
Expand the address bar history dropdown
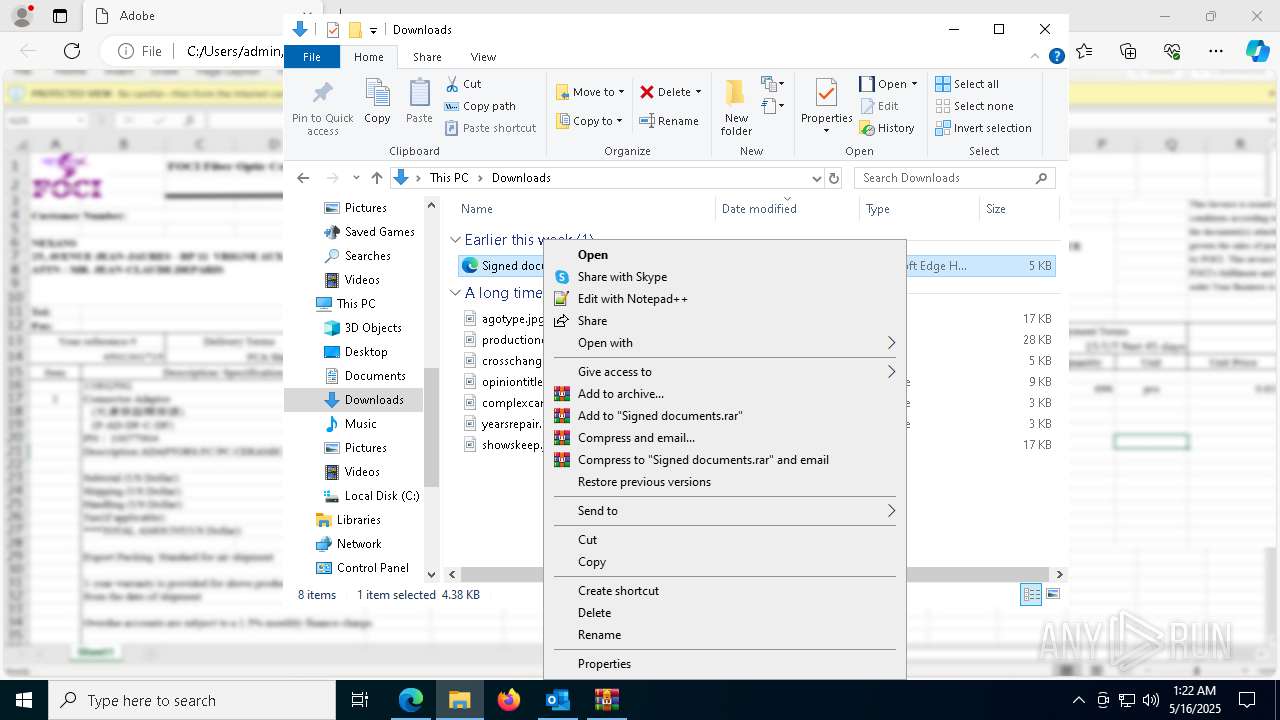(x=816, y=178)
